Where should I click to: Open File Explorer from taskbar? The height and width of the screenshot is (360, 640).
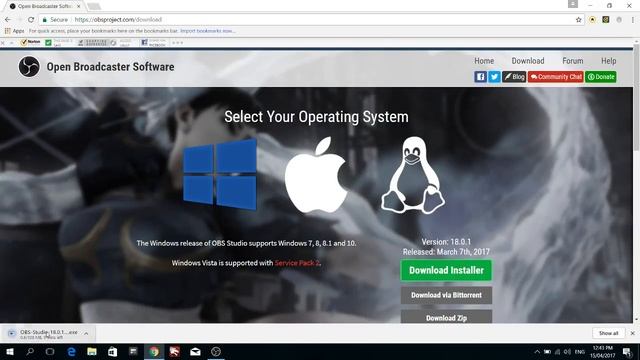pos(92,351)
